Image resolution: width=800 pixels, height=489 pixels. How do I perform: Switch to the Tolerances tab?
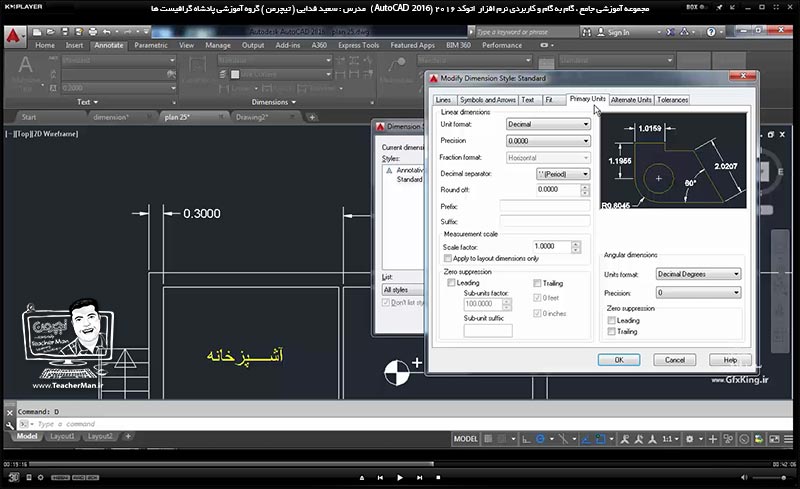point(672,100)
